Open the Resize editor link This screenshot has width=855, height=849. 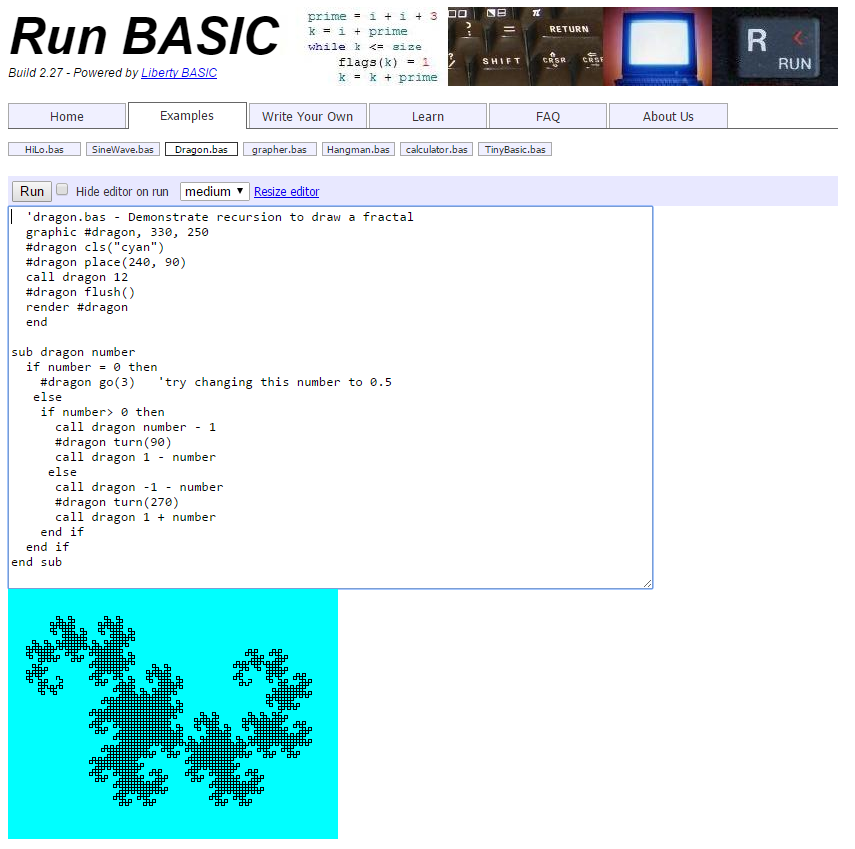(288, 191)
